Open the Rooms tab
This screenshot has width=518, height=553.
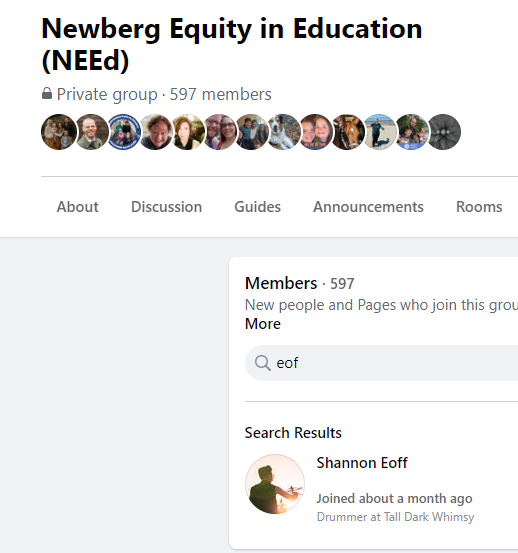pyautogui.click(x=479, y=207)
